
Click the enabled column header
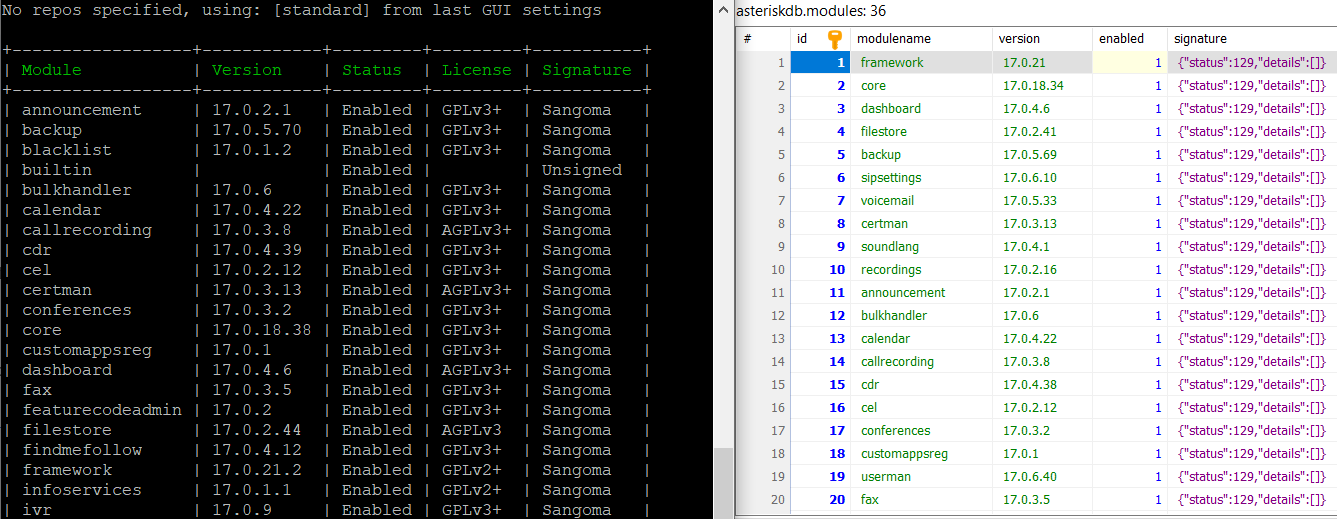click(x=1121, y=39)
